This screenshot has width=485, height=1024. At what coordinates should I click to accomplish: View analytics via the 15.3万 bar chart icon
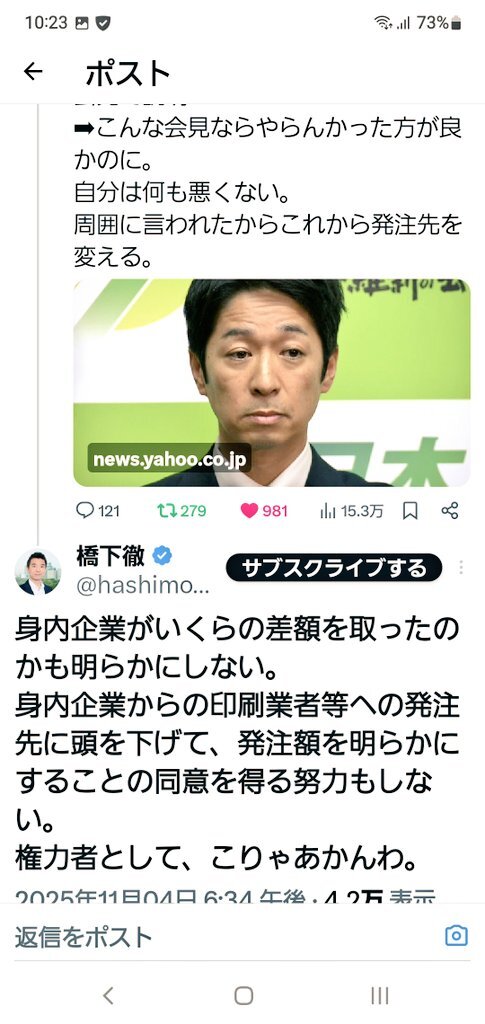tap(351, 510)
